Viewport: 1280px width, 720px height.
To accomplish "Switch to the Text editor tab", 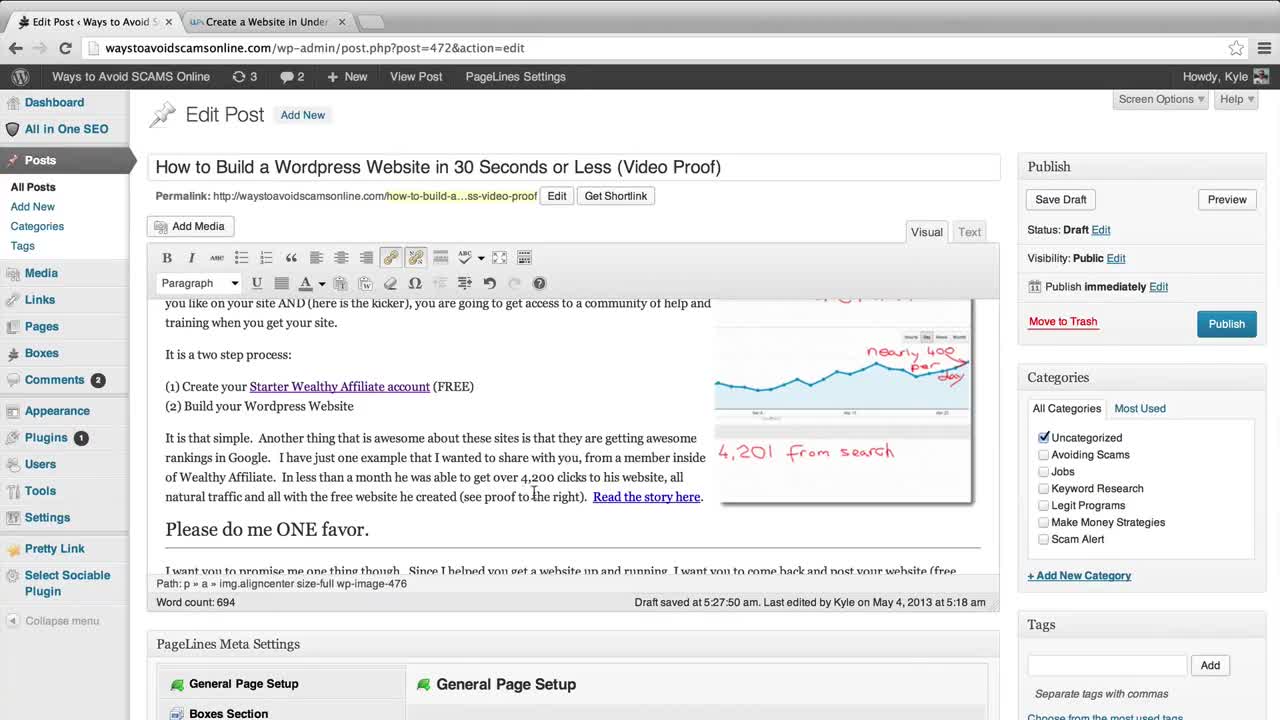I will pos(969,232).
